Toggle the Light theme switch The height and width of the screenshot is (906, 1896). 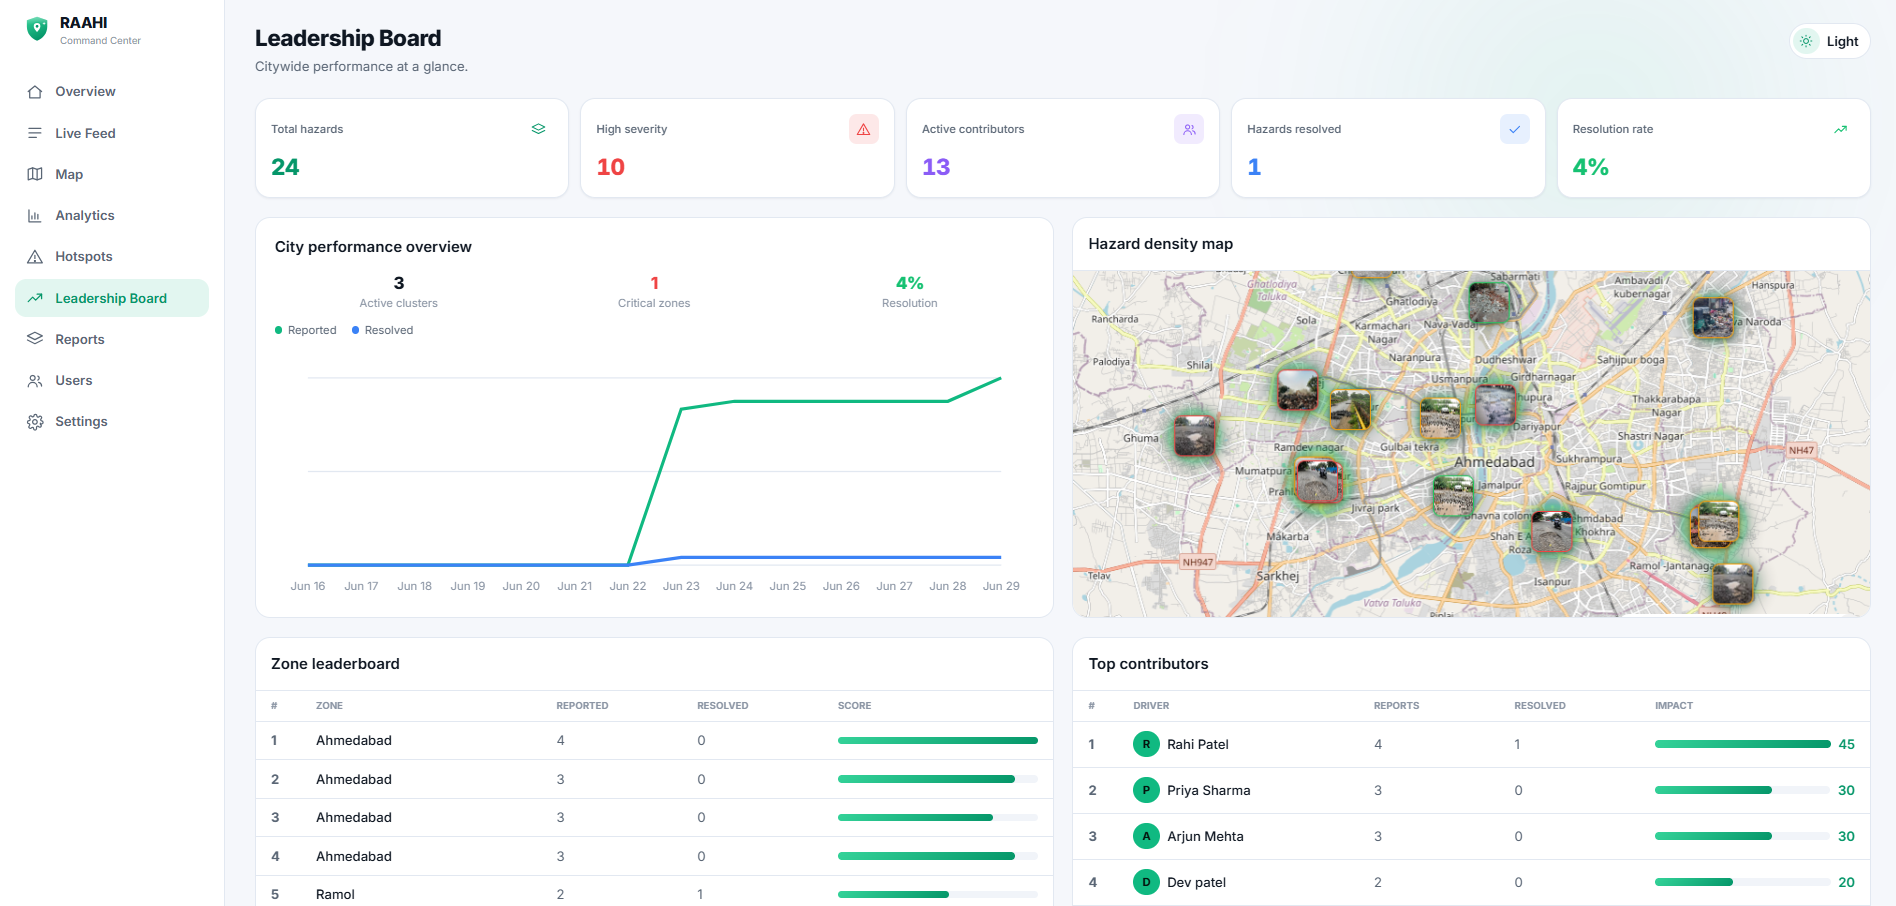click(1829, 41)
